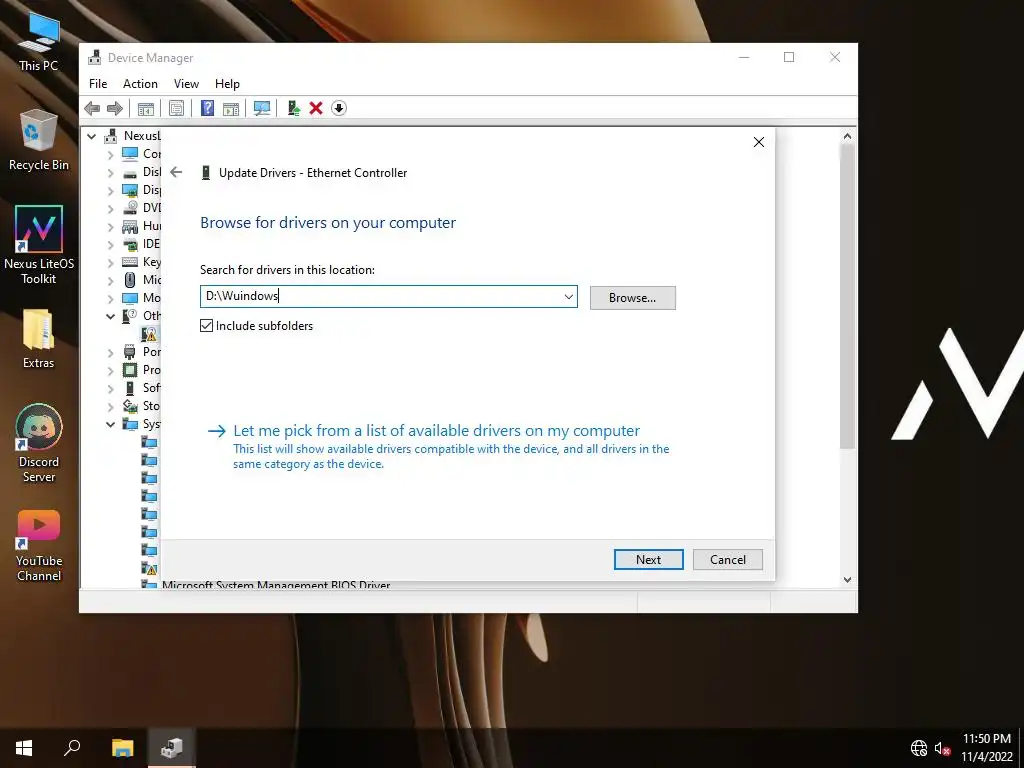Click Cancel in Update Drivers dialog
The image size is (1024, 768).
(x=728, y=560)
